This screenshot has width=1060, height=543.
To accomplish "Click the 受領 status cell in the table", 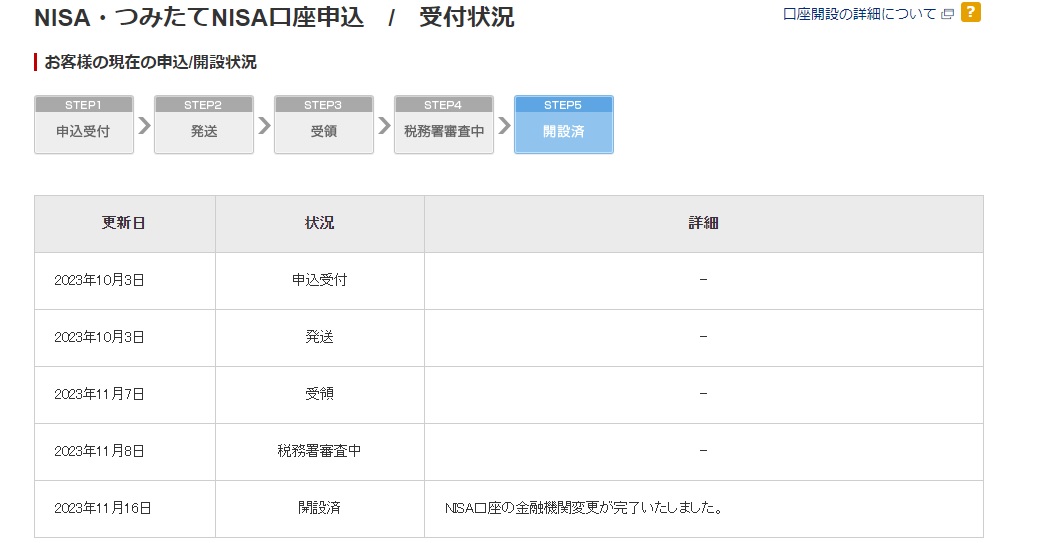I will [320, 394].
